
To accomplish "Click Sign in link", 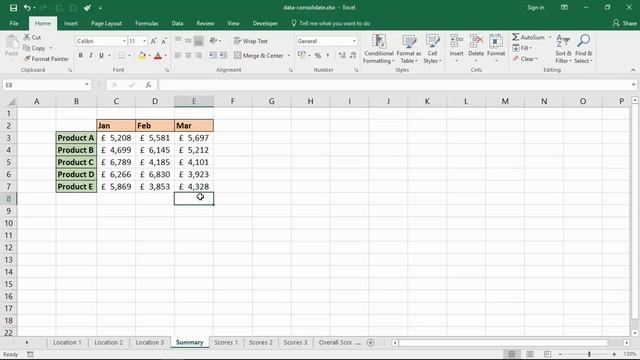I will coord(536,7).
